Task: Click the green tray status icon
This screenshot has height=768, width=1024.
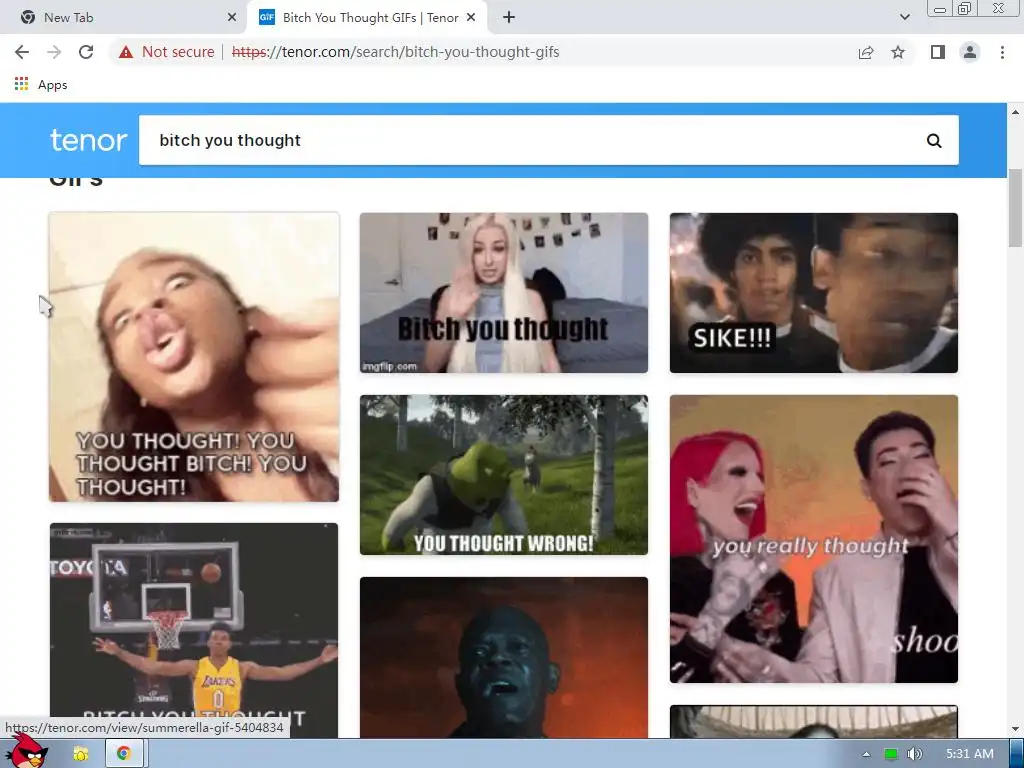Action: [x=890, y=754]
